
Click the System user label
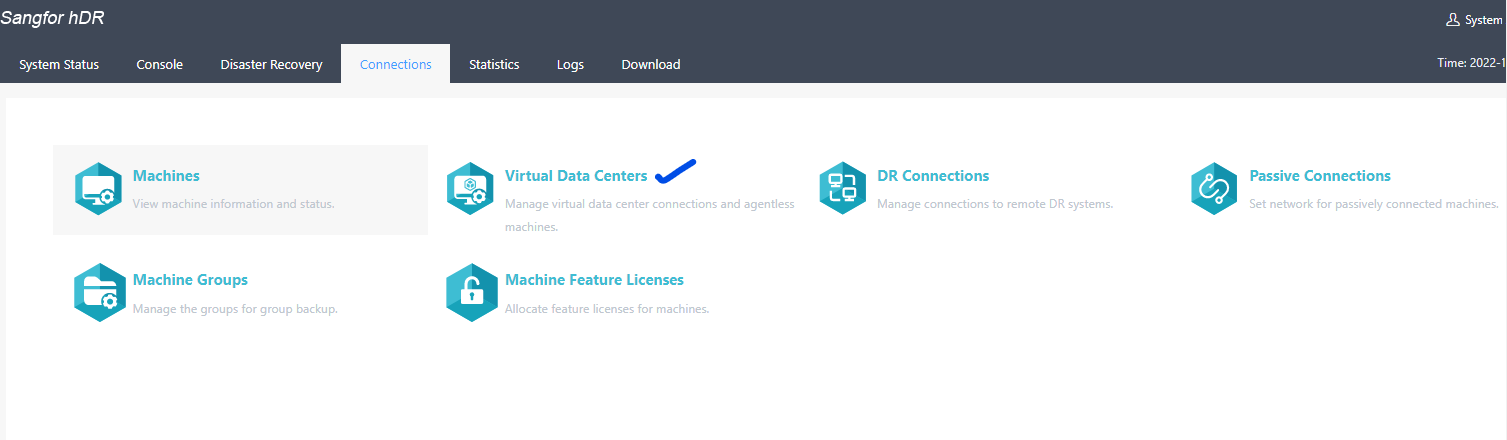click(1485, 20)
